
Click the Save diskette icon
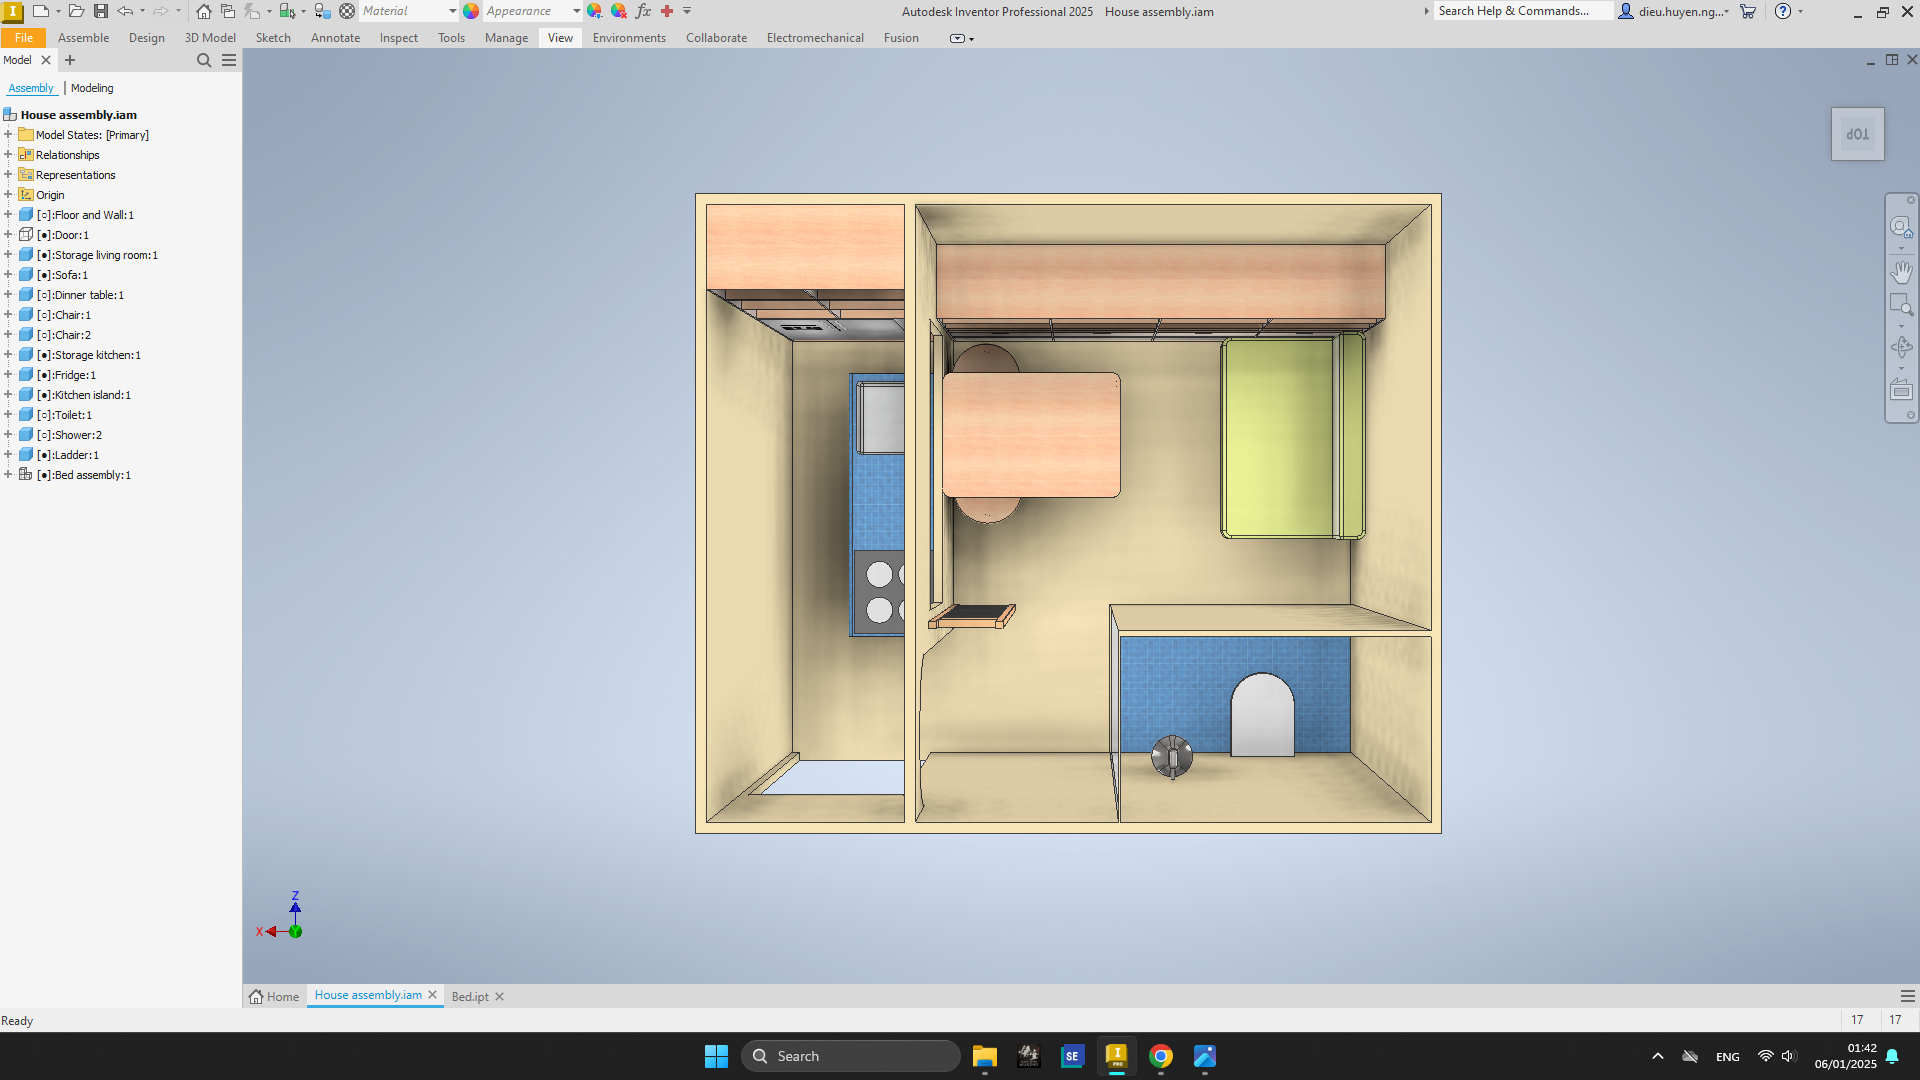coord(100,11)
